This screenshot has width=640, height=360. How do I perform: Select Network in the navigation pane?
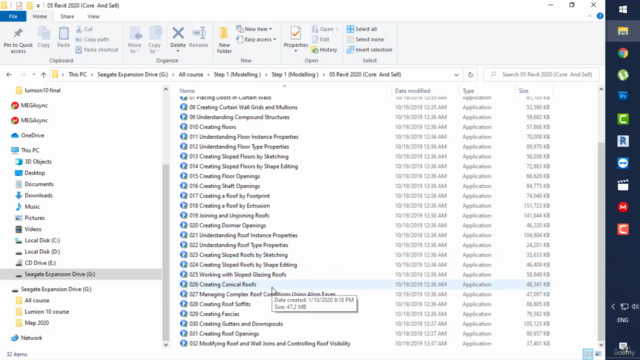point(31,338)
